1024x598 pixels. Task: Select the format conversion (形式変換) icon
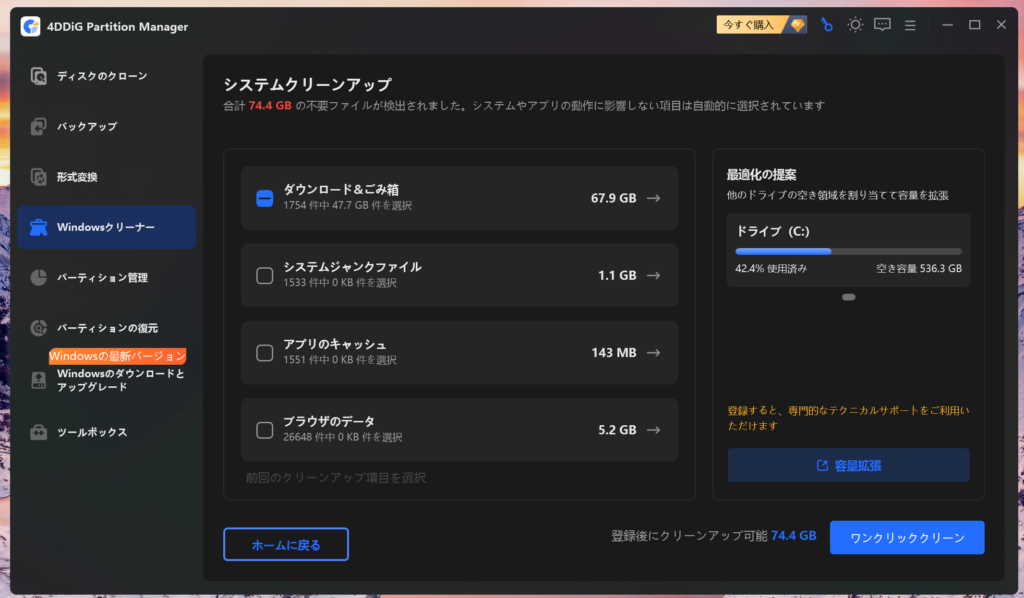click(x=39, y=177)
